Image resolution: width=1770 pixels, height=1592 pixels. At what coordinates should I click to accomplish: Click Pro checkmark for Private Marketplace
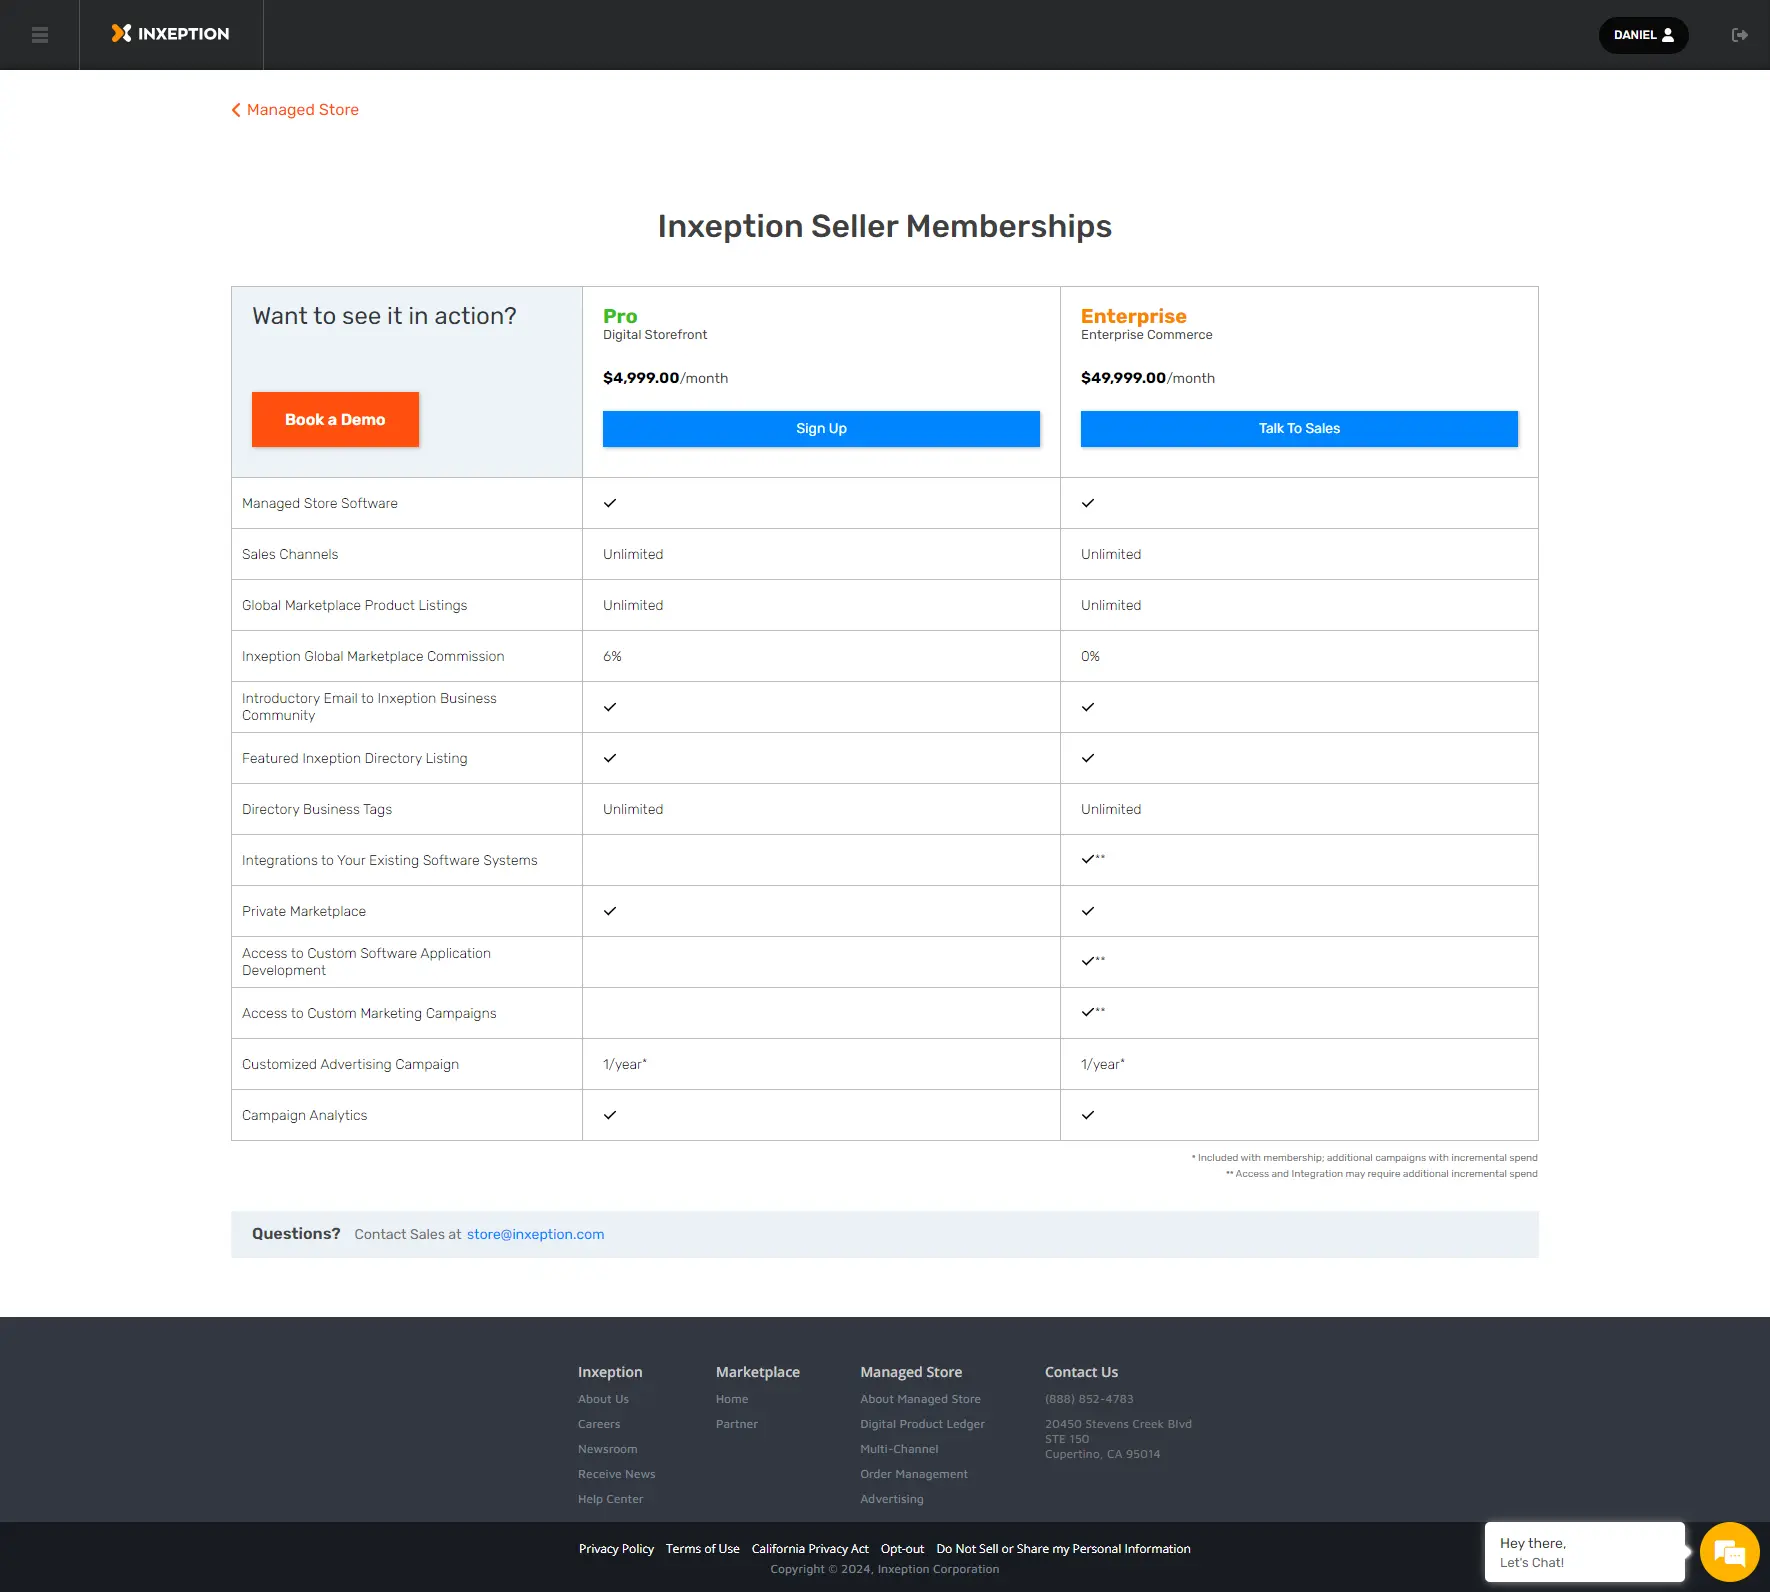point(610,911)
